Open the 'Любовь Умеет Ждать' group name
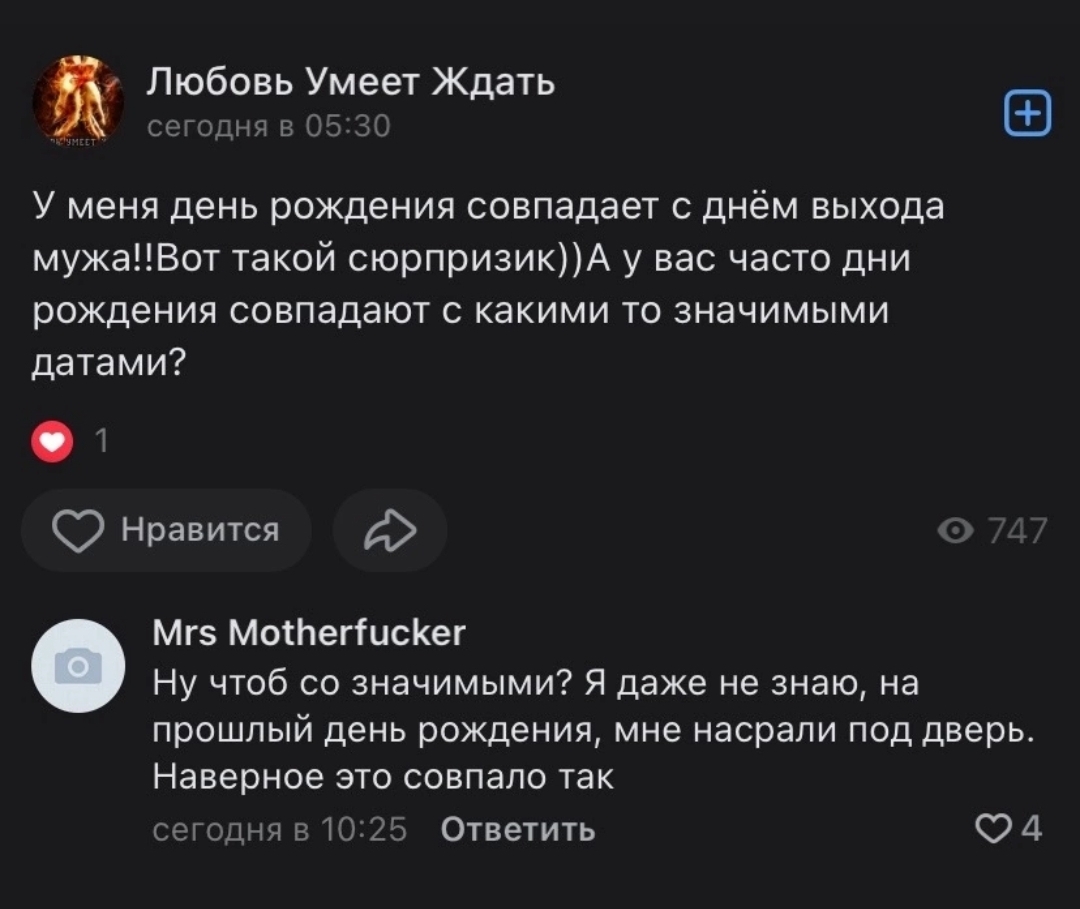Viewport: 1080px width, 909px height. tap(350, 82)
